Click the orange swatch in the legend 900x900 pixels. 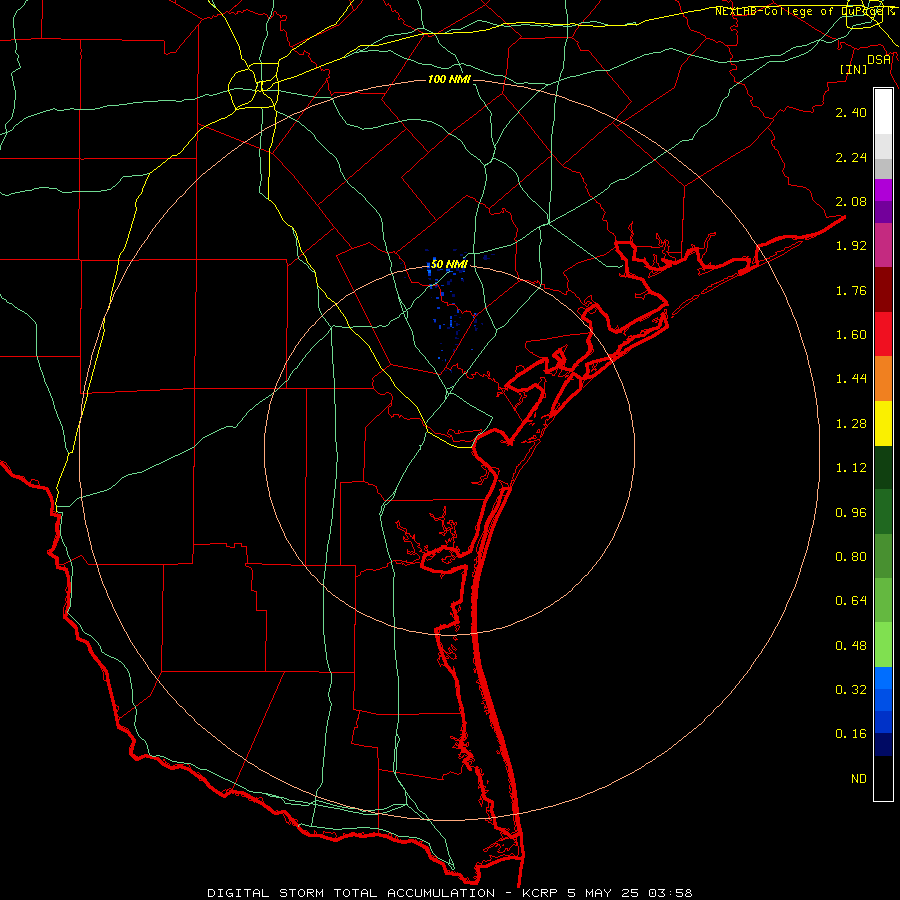(x=883, y=378)
